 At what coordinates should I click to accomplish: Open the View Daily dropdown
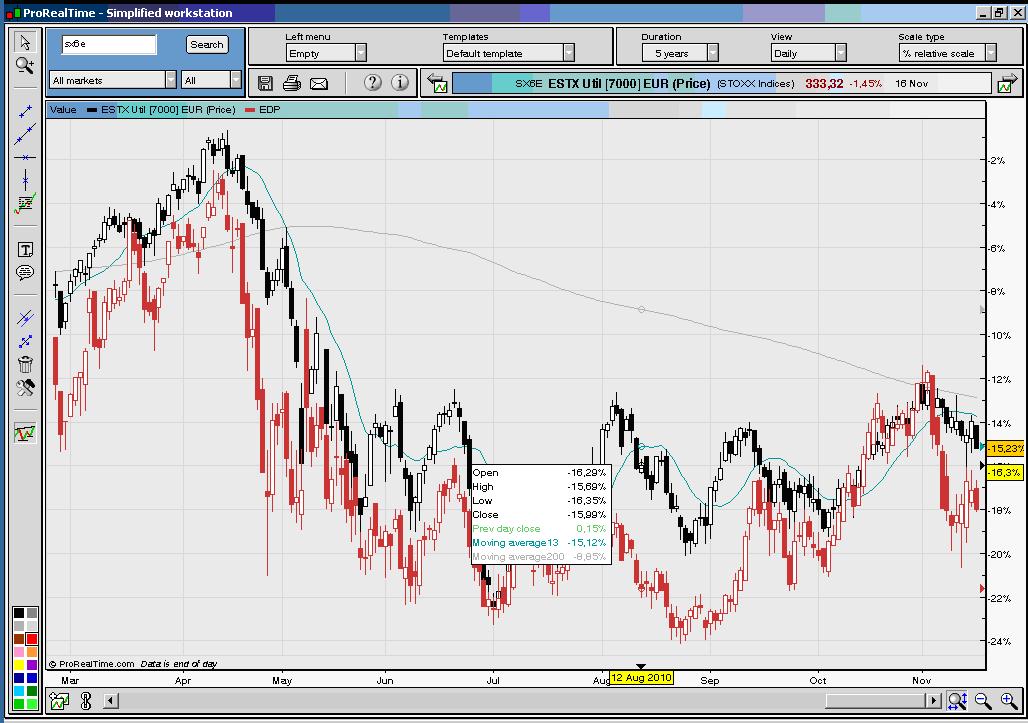pyautogui.click(x=808, y=53)
